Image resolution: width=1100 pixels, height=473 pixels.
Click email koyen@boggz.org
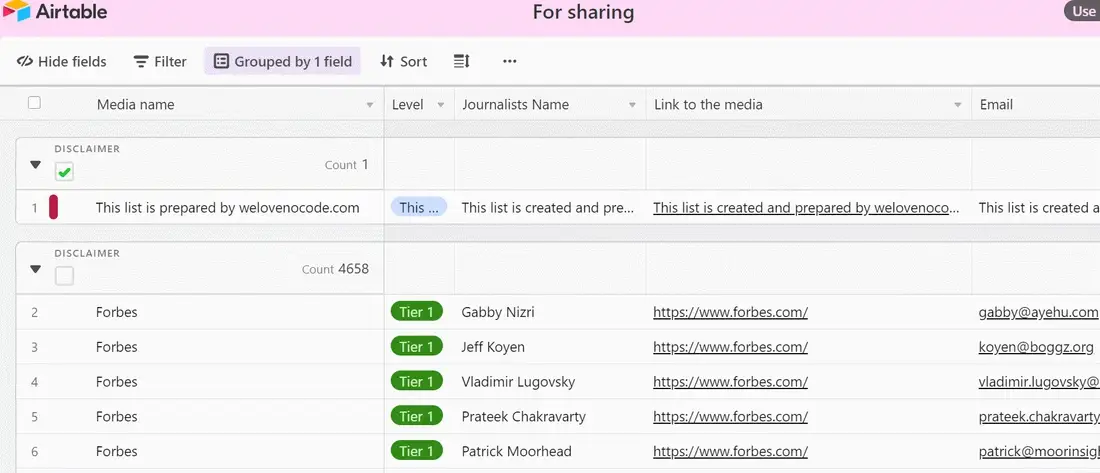[x=1036, y=347]
